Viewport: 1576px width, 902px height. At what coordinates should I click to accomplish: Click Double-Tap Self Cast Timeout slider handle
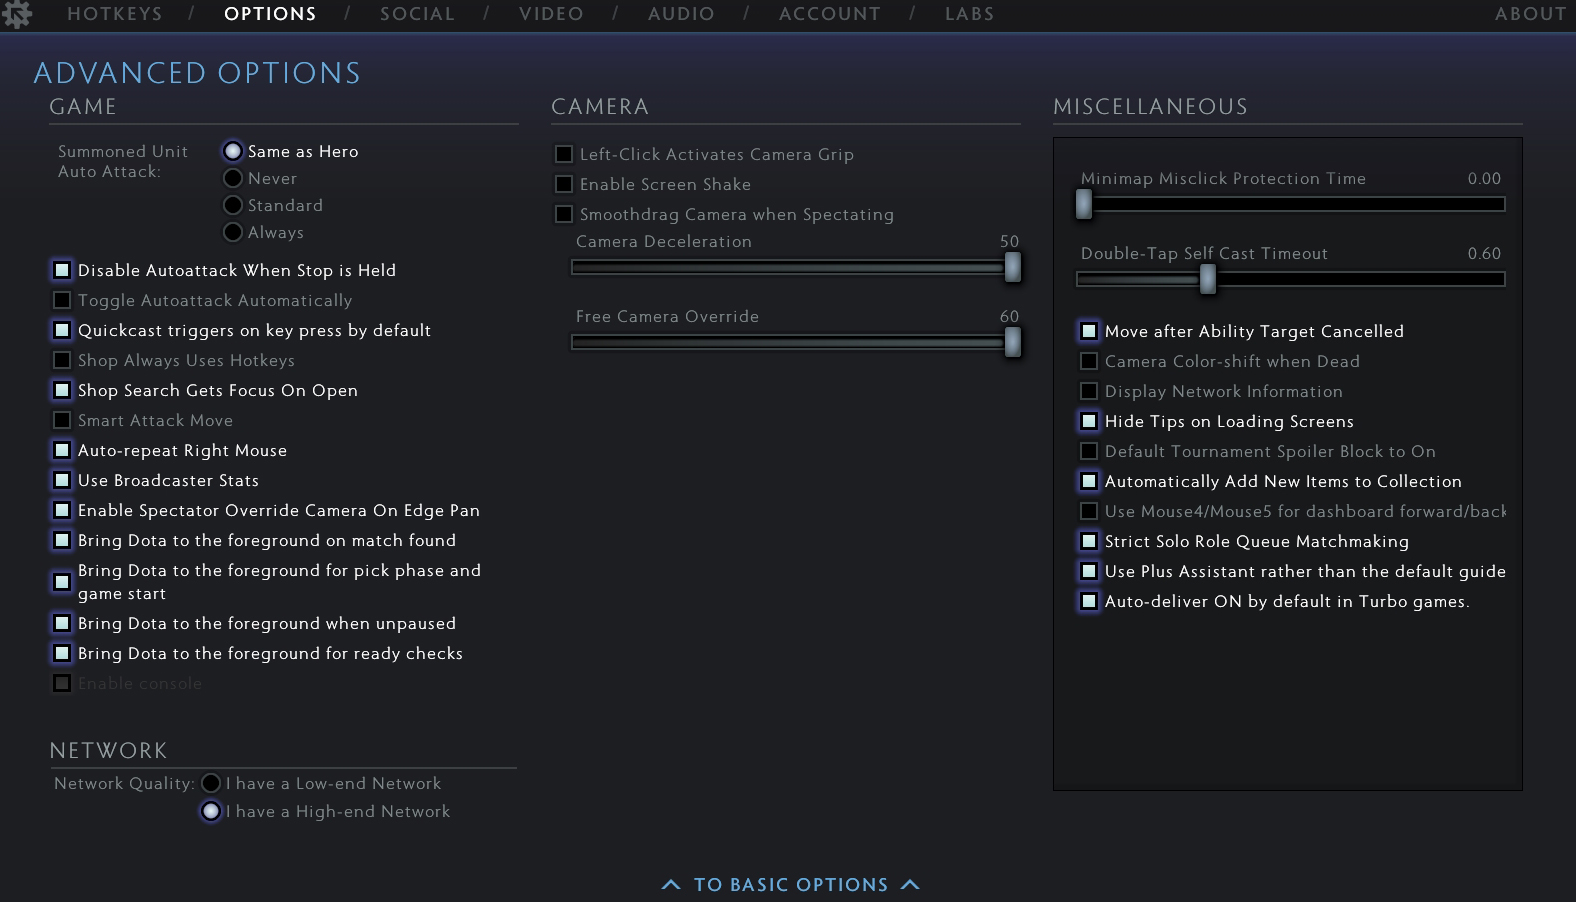[x=1208, y=279]
